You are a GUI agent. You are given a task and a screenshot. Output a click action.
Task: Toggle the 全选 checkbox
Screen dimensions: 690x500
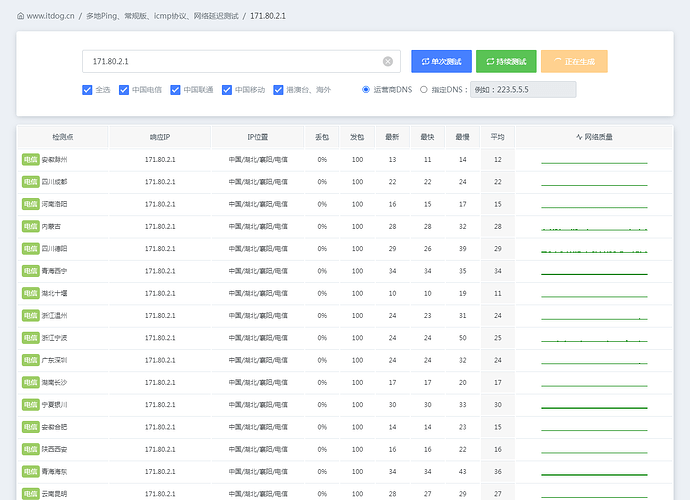point(87,90)
